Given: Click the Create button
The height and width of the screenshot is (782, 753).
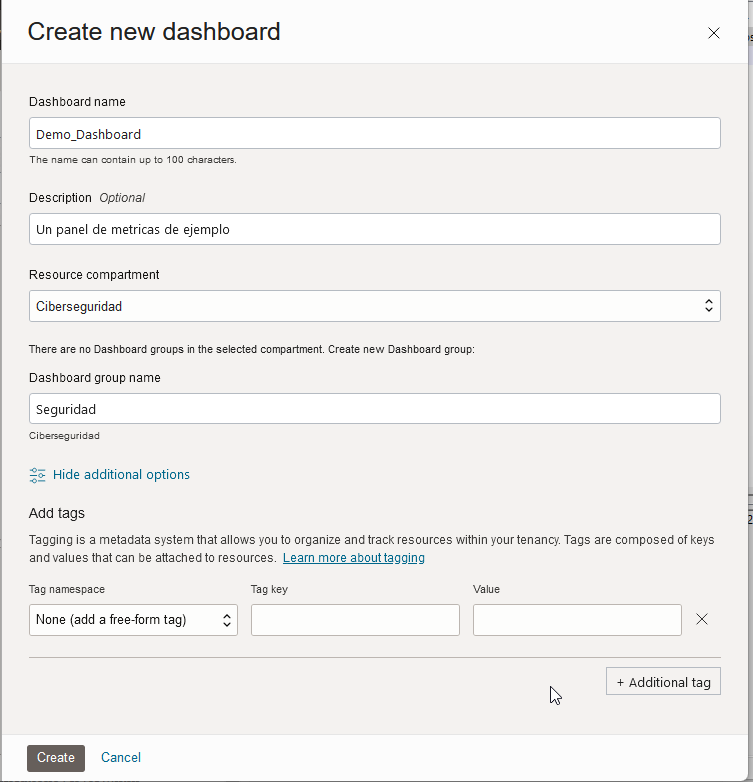Looking at the screenshot, I should point(56,758).
